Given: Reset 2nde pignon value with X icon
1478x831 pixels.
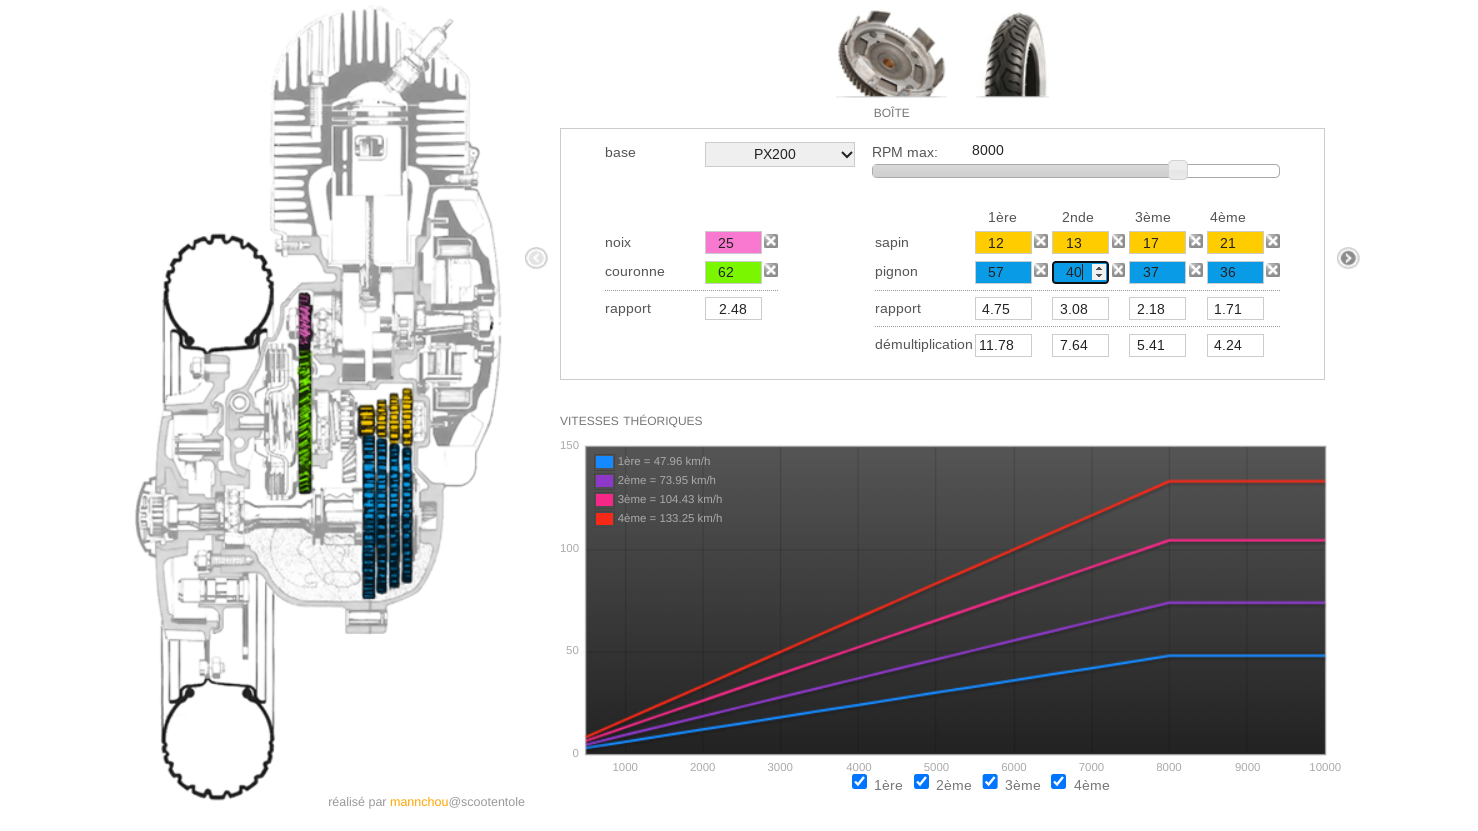Looking at the screenshot, I should click(x=1118, y=270).
